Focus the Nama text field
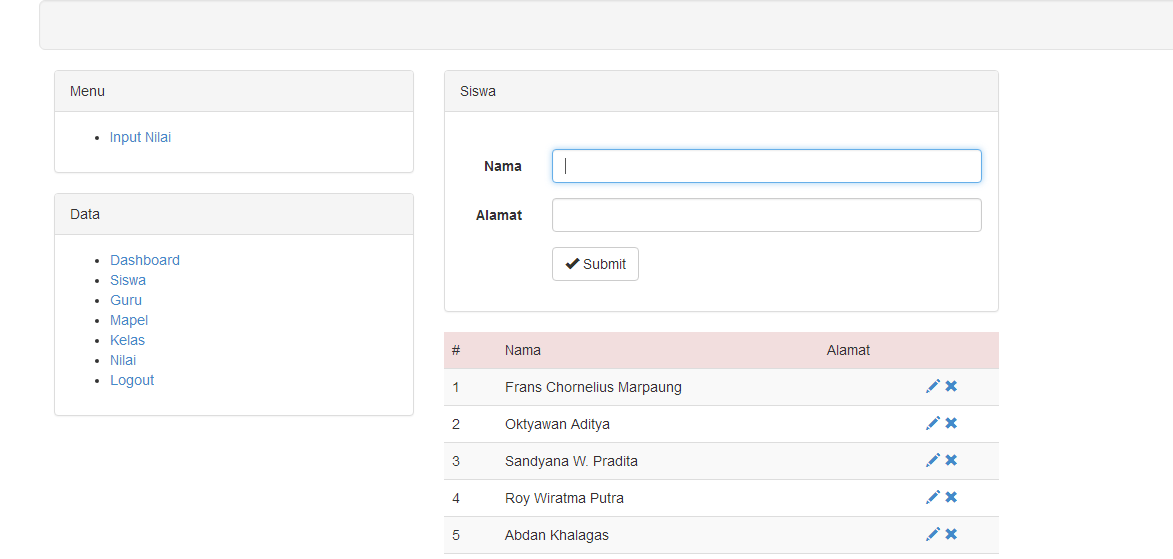 (766, 166)
